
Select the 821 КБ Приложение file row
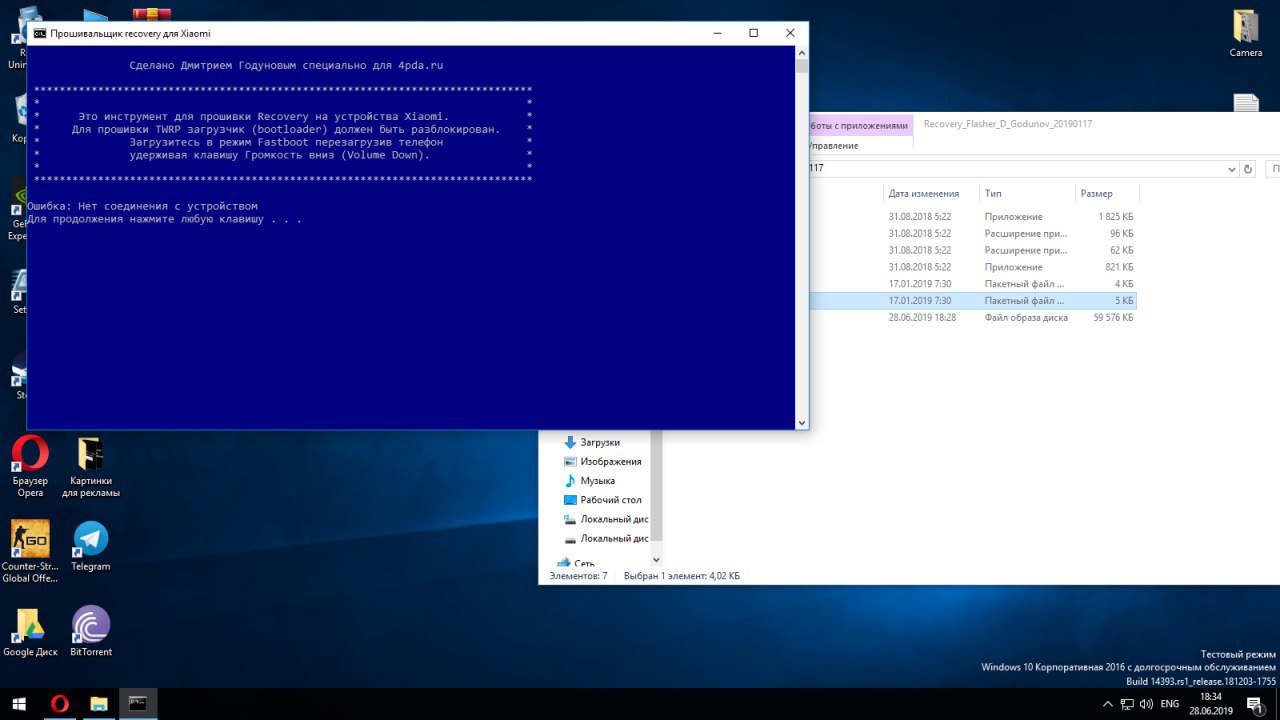click(x=972, y=267)
